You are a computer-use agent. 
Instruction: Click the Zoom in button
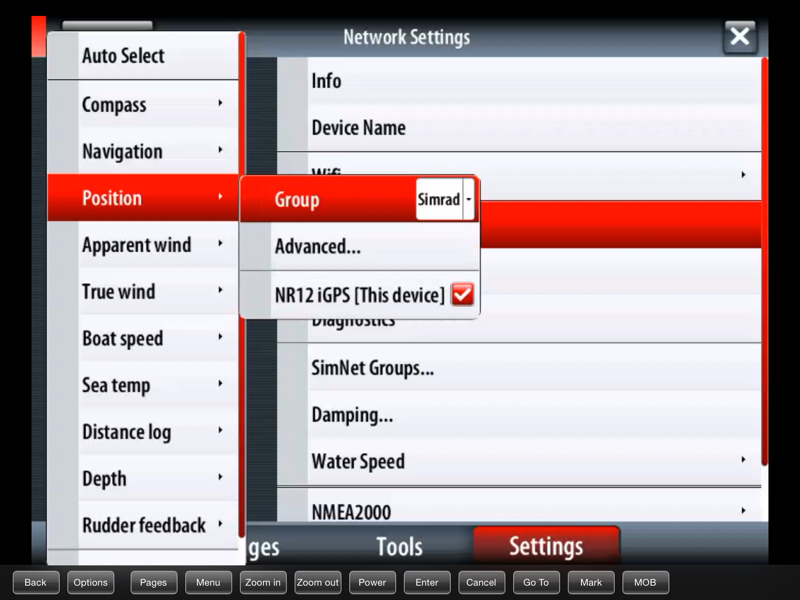(263, 583)
